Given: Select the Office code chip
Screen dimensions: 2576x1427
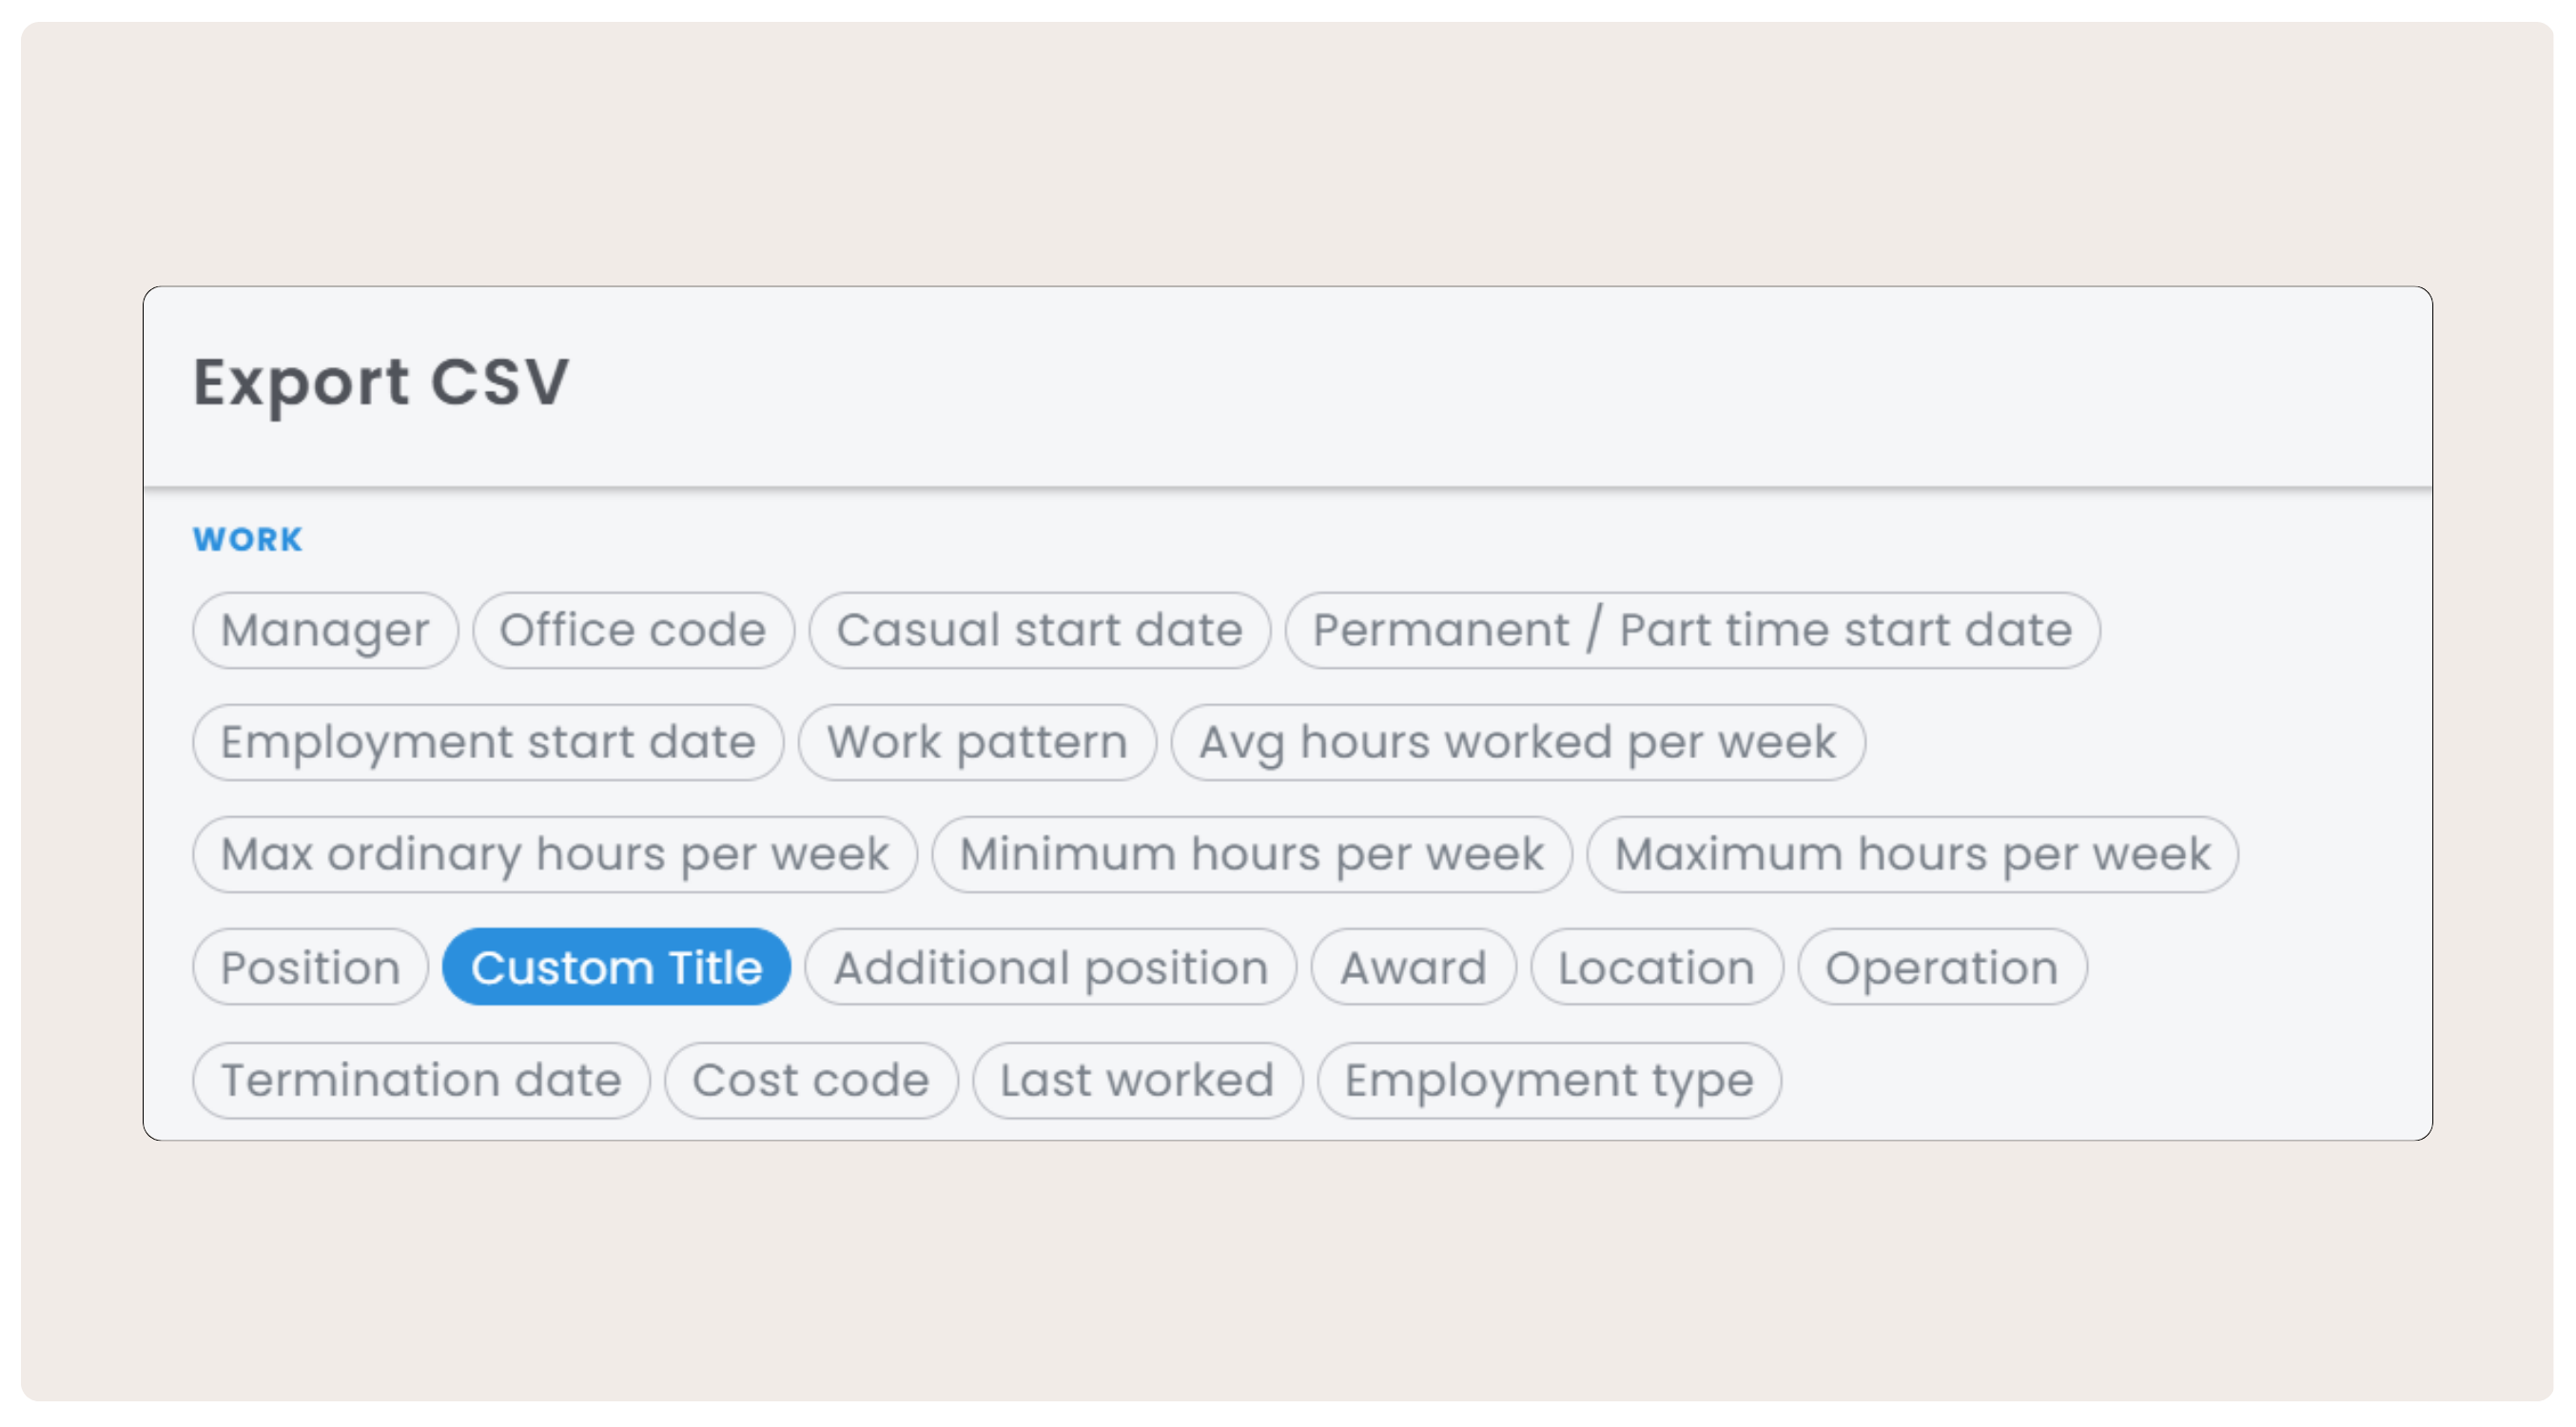Looking at the screenshot, I should click(x=633, y=630).
